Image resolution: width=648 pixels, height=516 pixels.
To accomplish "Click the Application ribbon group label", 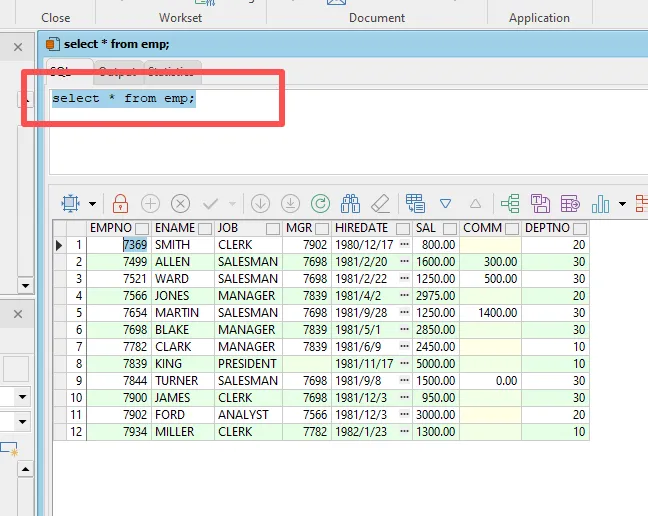I will pyautogui.click(x=539, y=18).
